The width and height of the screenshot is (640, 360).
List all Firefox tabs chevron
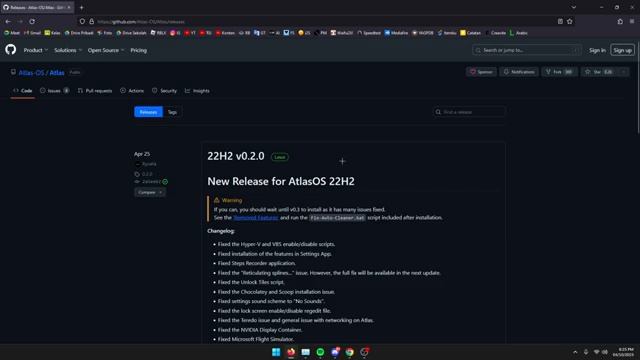click(x=573, y=7)
